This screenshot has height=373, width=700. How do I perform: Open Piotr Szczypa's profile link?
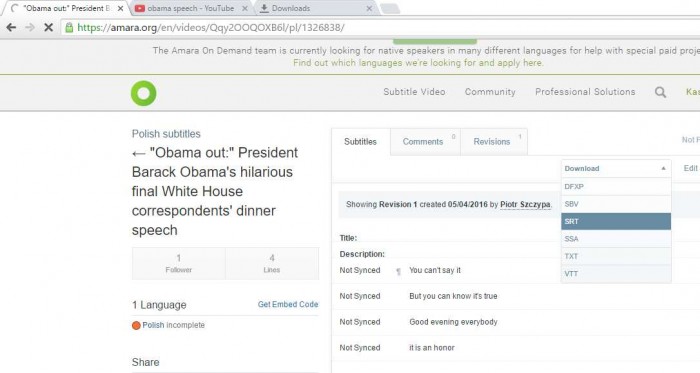click(525, 204)
